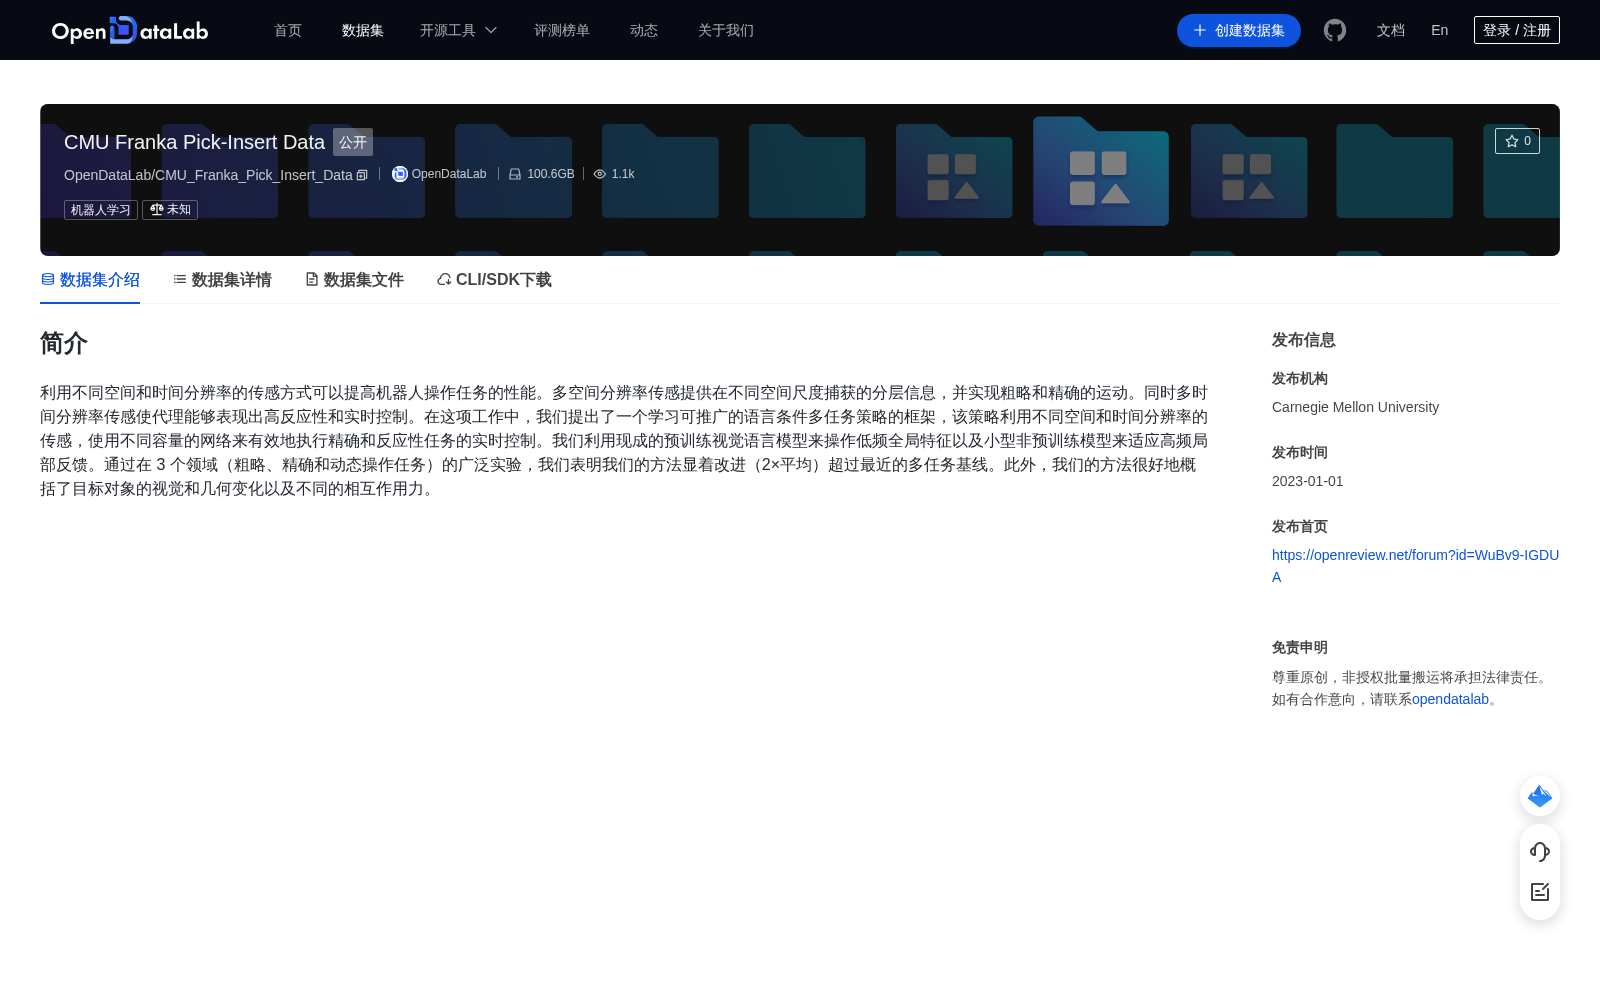1600x1000 pixels.
Task: Switch to the 数据集详情 tab
Action: (222, 280)
